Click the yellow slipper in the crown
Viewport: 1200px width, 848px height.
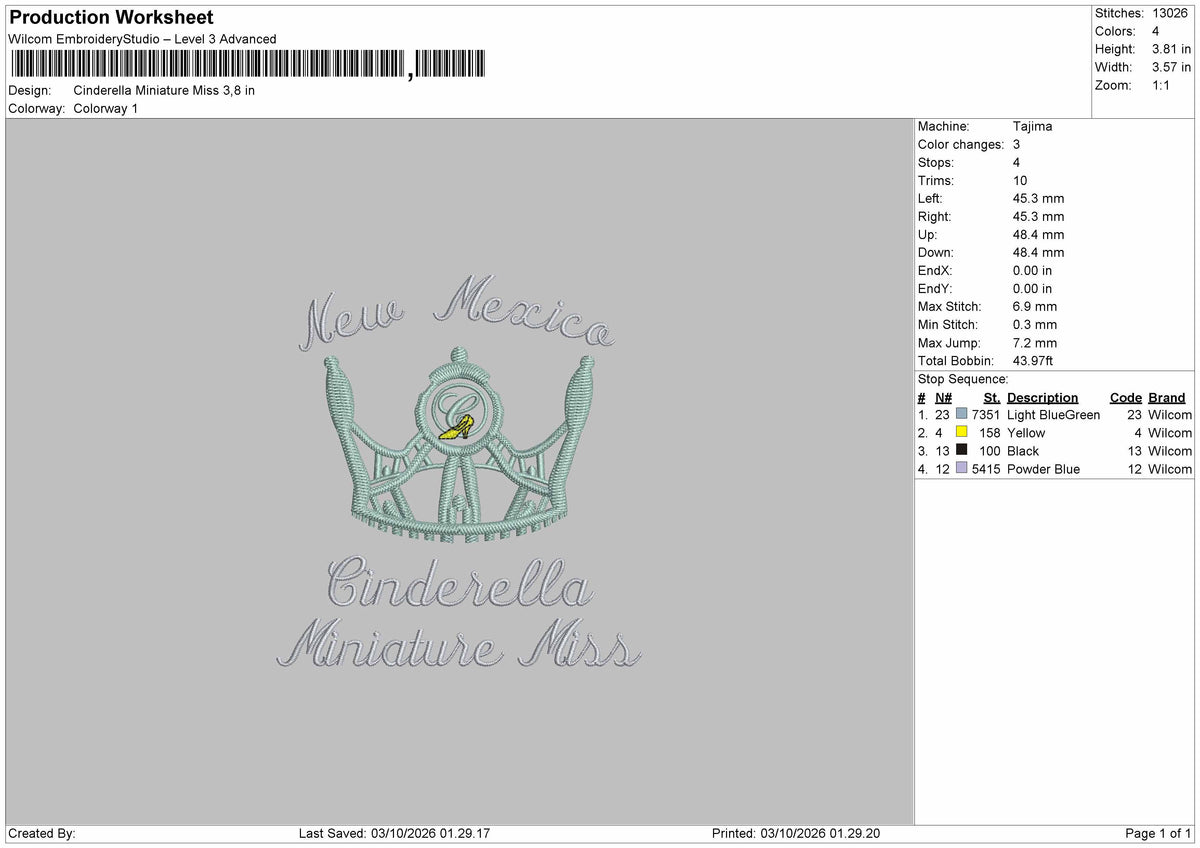[457, 429]
